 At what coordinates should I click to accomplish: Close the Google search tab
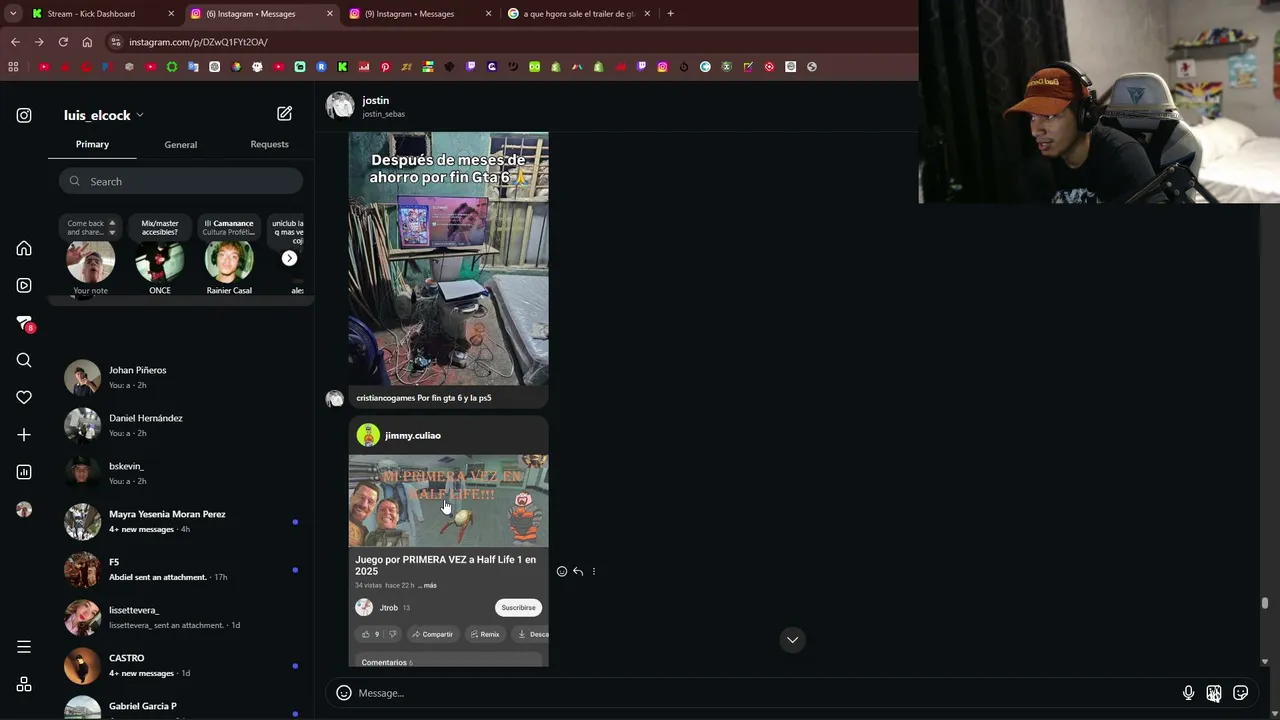pos(647,14)
